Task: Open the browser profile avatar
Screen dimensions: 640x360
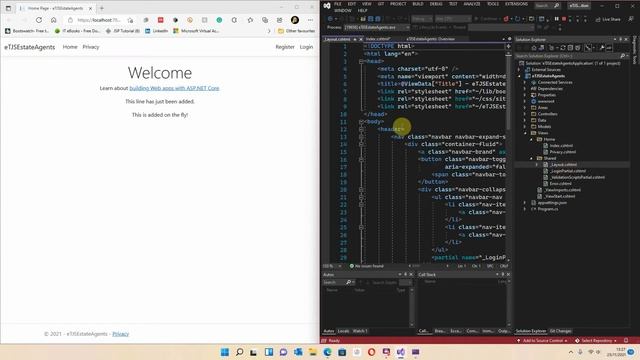Action: (x=295, y=20)
